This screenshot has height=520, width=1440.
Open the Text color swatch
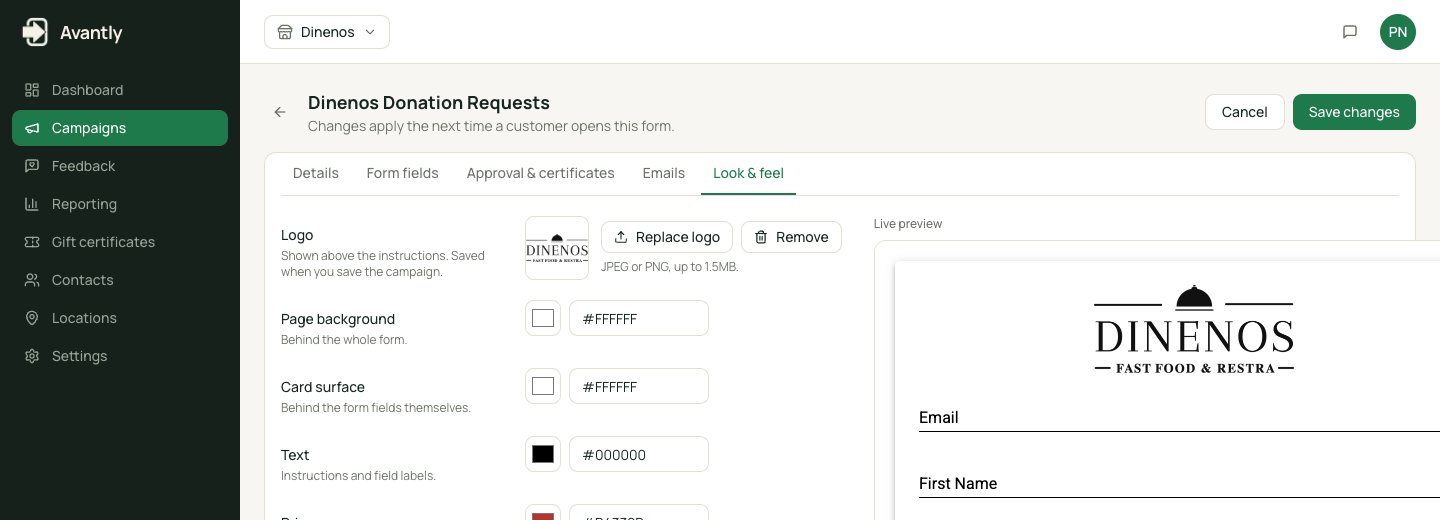(x=543, y=454)
